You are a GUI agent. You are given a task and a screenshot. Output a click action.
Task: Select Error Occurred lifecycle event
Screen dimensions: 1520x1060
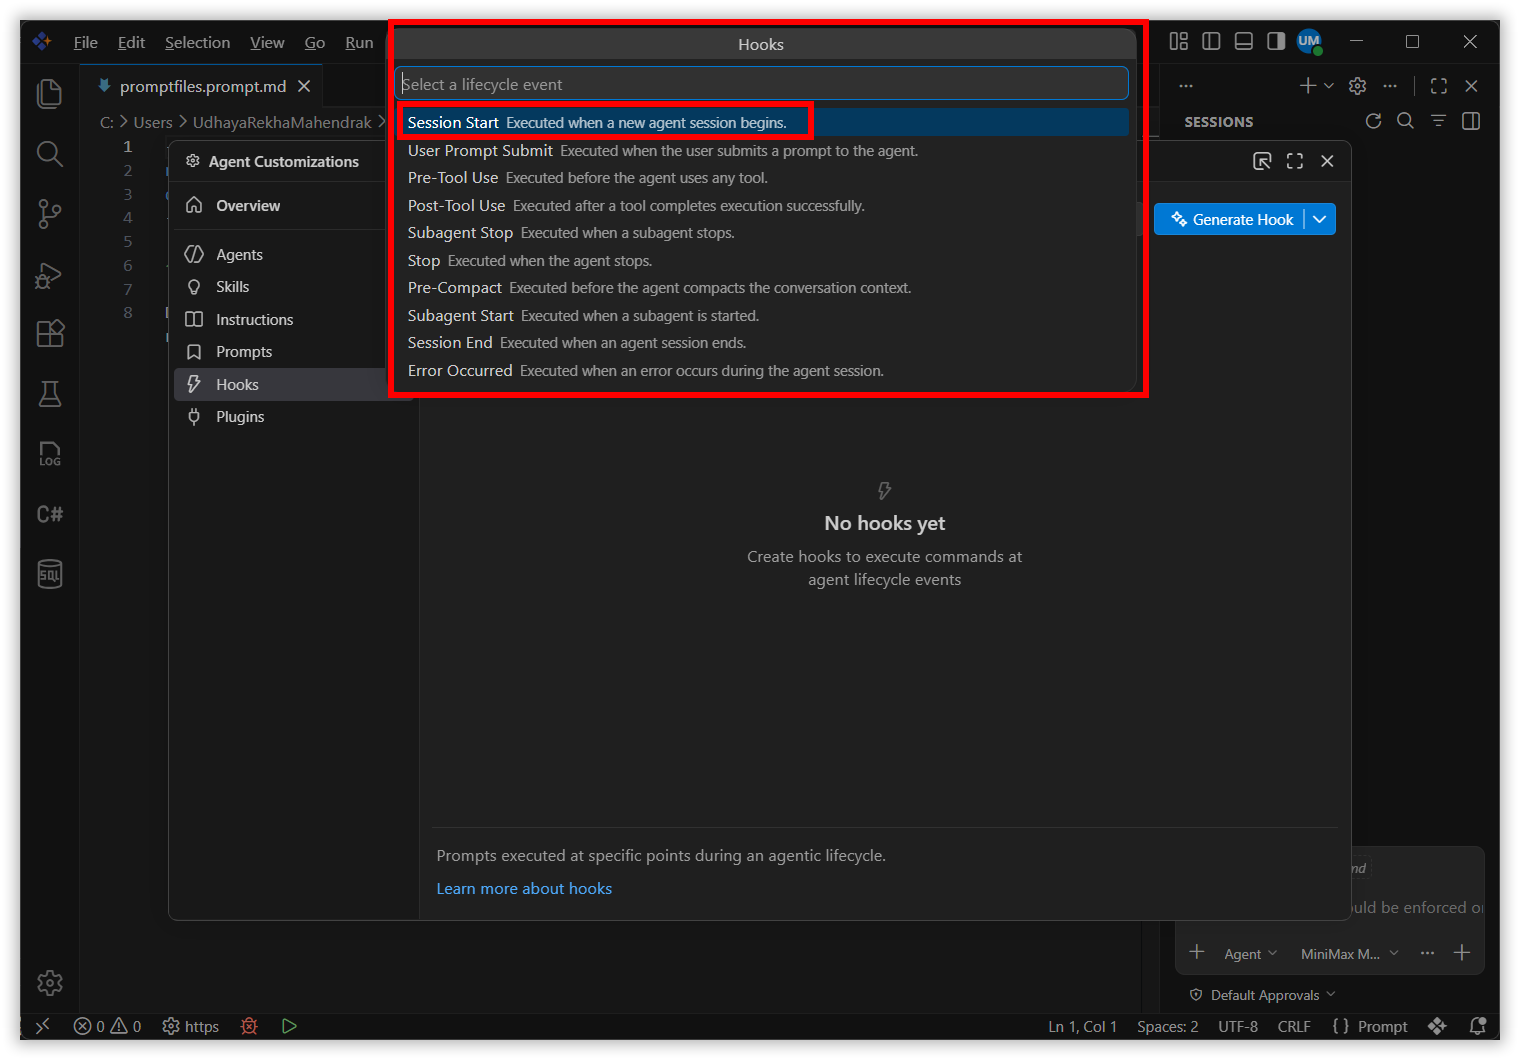pyautogui.click(x=764, y=371)
